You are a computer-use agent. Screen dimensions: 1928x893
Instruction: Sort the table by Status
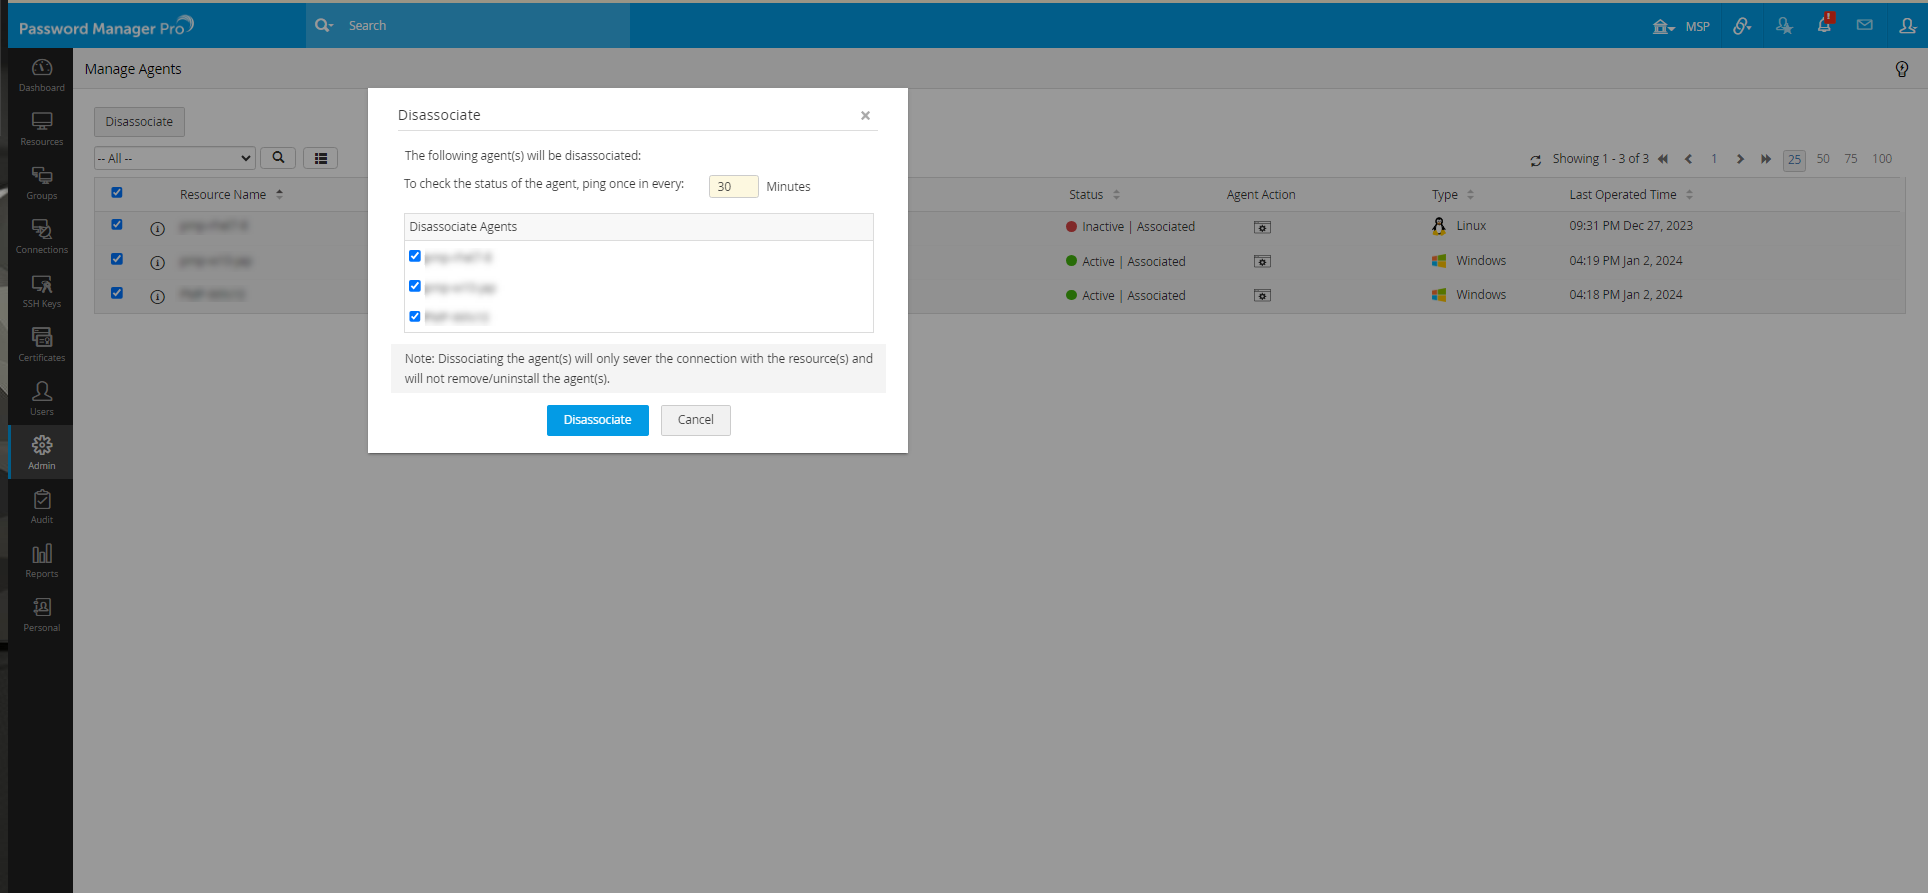coord(1094,195)
